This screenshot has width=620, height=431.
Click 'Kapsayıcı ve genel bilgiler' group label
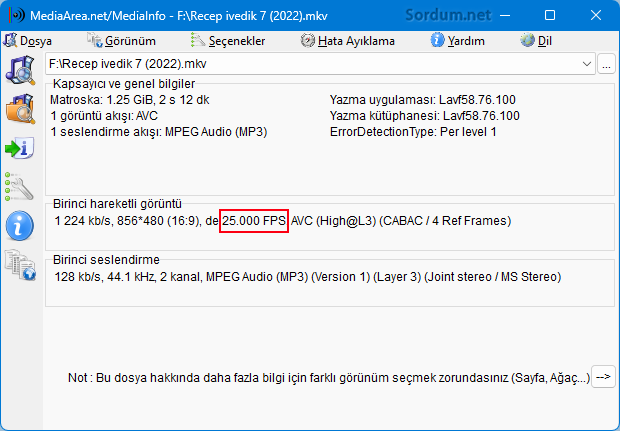(x=124, y=84)
